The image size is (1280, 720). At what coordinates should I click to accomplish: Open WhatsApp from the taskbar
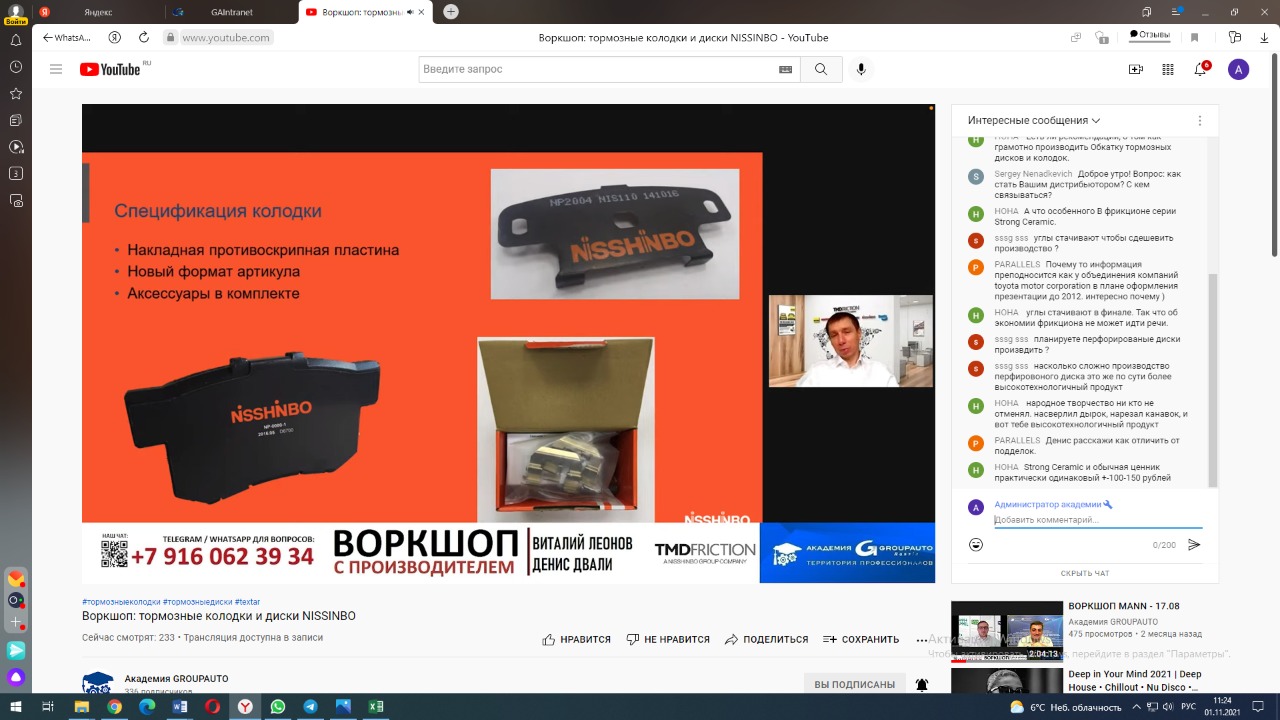278,706
